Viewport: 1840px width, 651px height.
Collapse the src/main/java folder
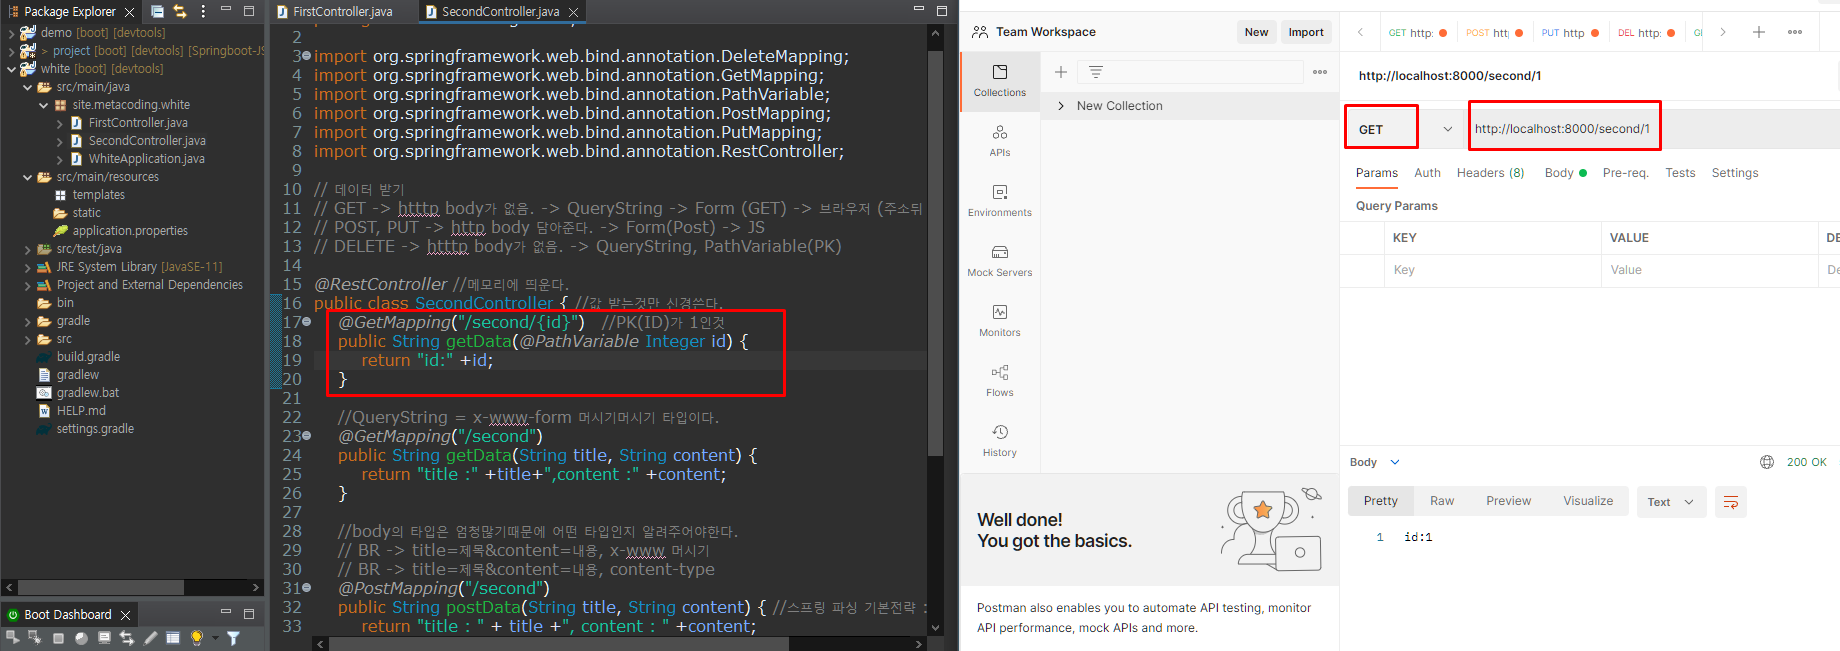pos(27,87)
